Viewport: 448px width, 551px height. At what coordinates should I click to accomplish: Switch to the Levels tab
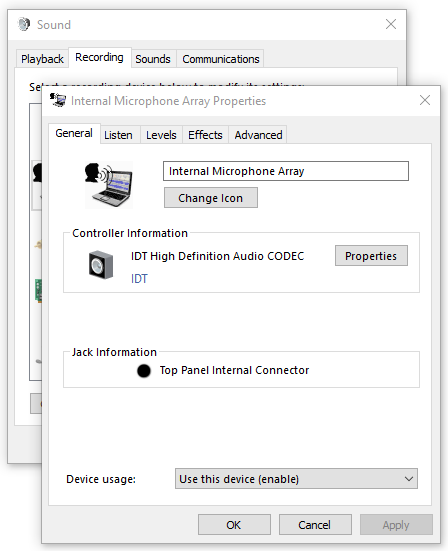point(161,135)
